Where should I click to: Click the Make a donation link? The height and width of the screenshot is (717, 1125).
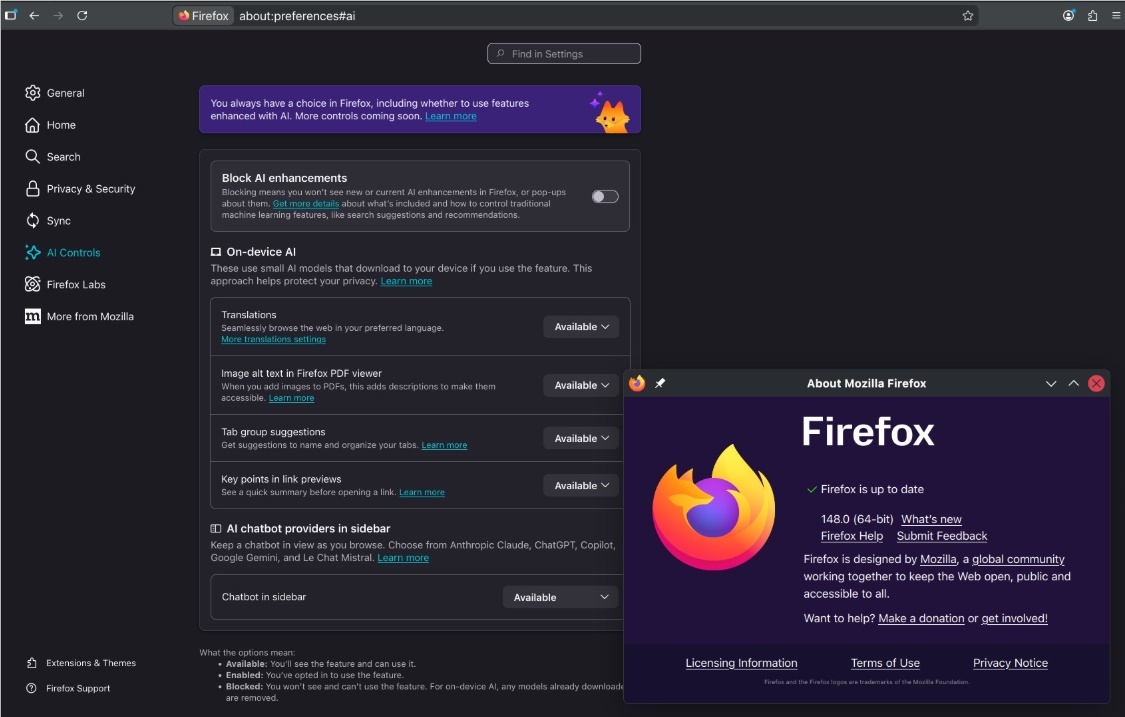[x=921, y=618]
